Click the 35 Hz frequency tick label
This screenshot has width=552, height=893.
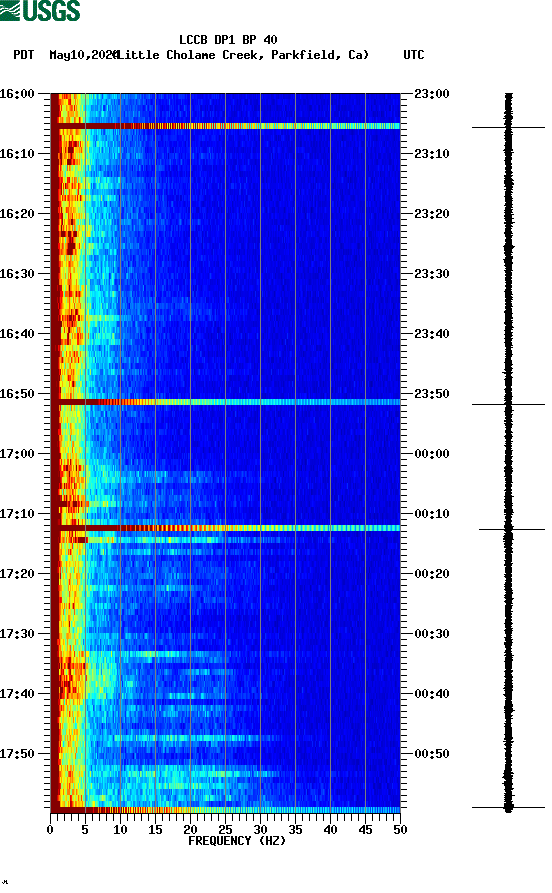[x=295, y=830]
